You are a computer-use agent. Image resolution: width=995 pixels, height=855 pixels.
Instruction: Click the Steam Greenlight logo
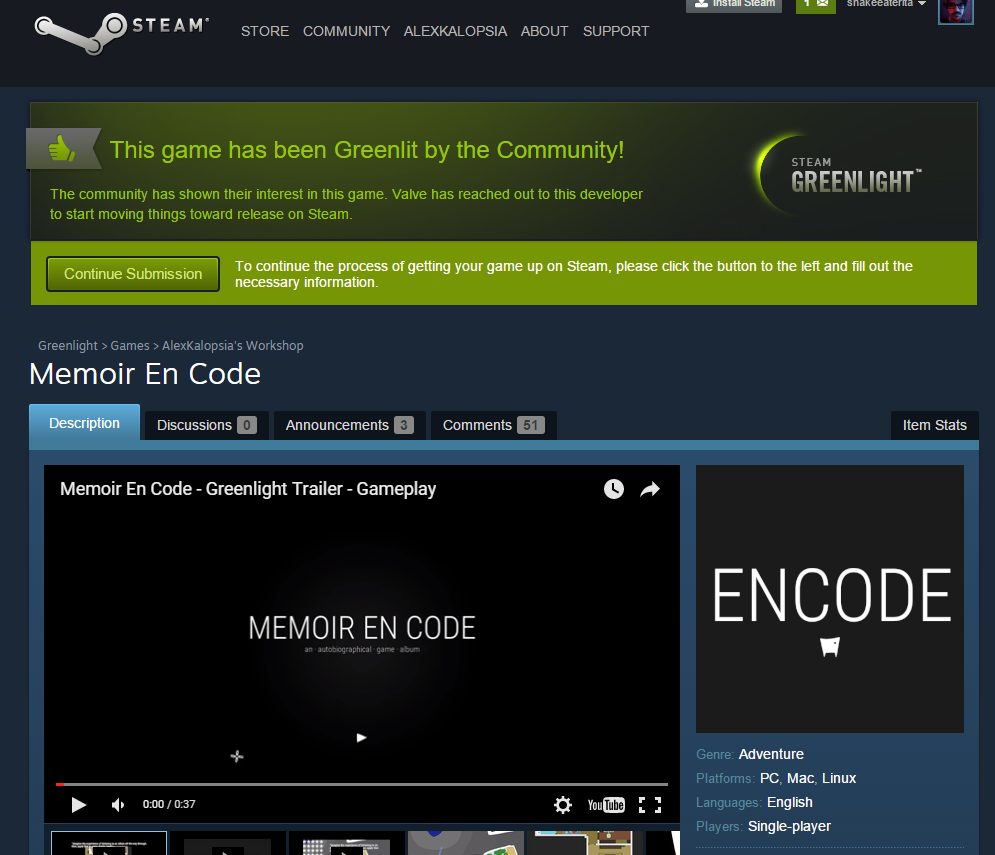click(x=840, y=175)
